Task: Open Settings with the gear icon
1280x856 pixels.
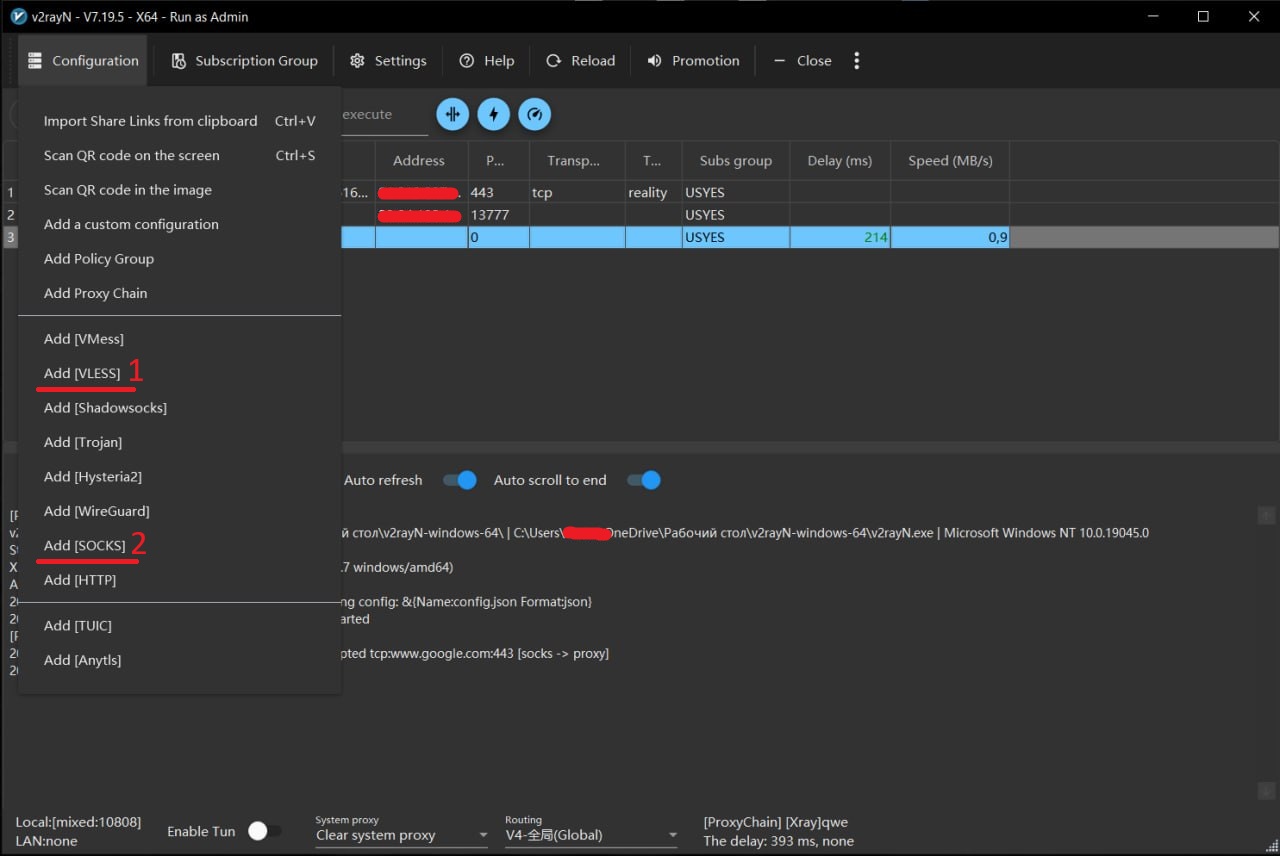Action: [388, 61]
